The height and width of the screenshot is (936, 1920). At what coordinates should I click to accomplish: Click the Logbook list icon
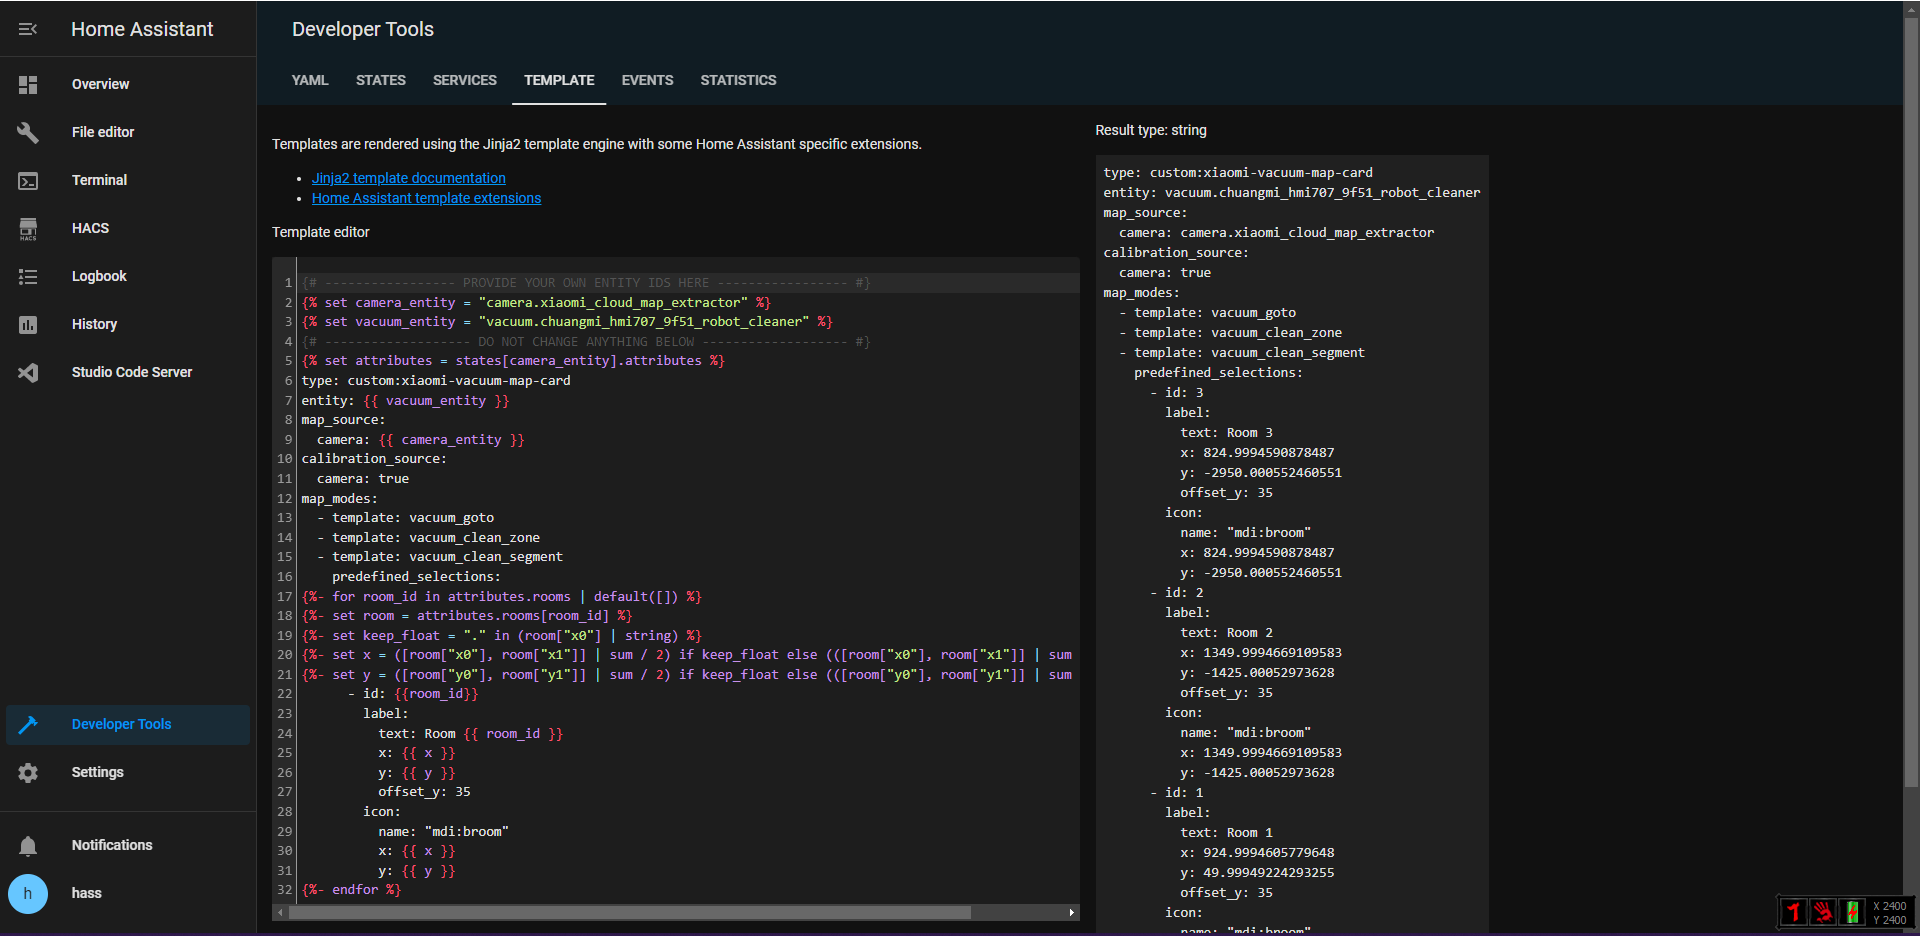click(x=28, y=277)
